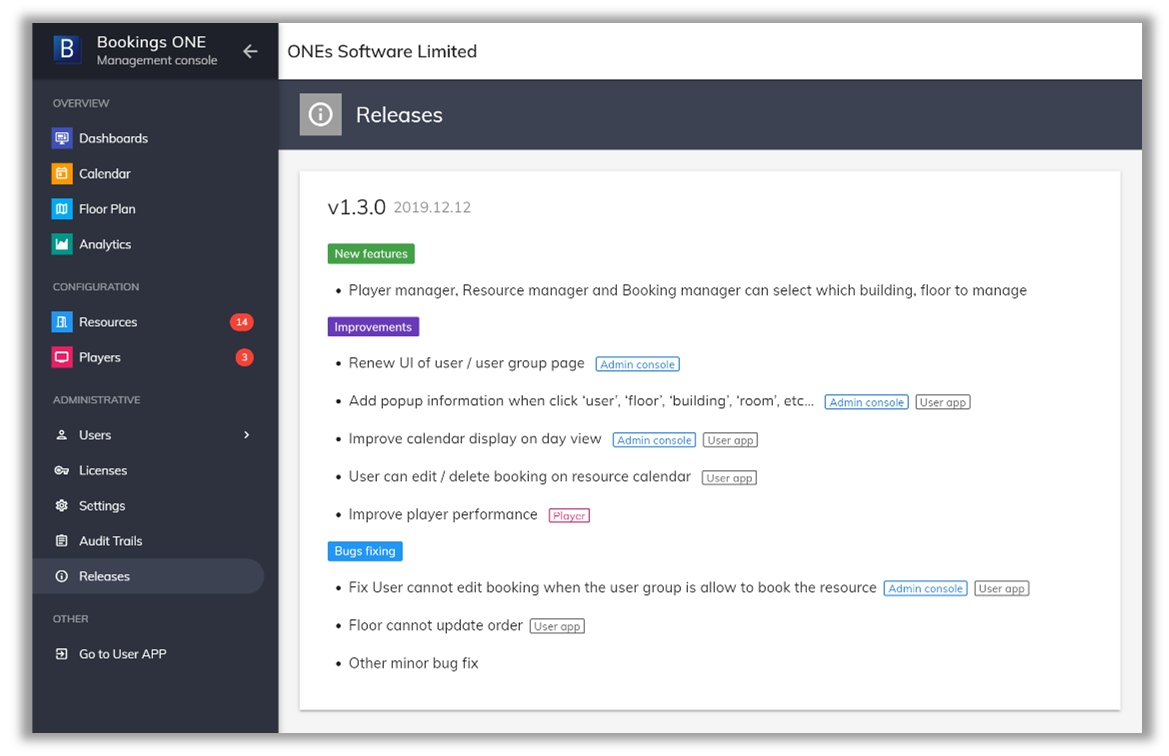Image resolution: width=1169 pixels, height=756 pixels.
Task: Click the Players badge showing 3
Action: pyautogui.click(x=244, y=357)
